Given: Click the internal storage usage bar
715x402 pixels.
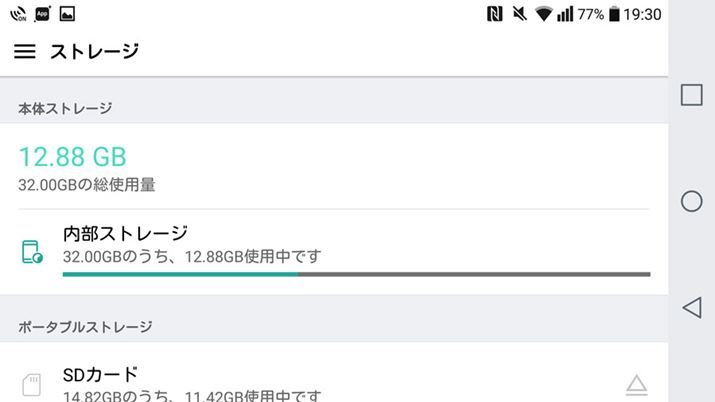Looking at the screenshot, I should [x=355, y=273].
